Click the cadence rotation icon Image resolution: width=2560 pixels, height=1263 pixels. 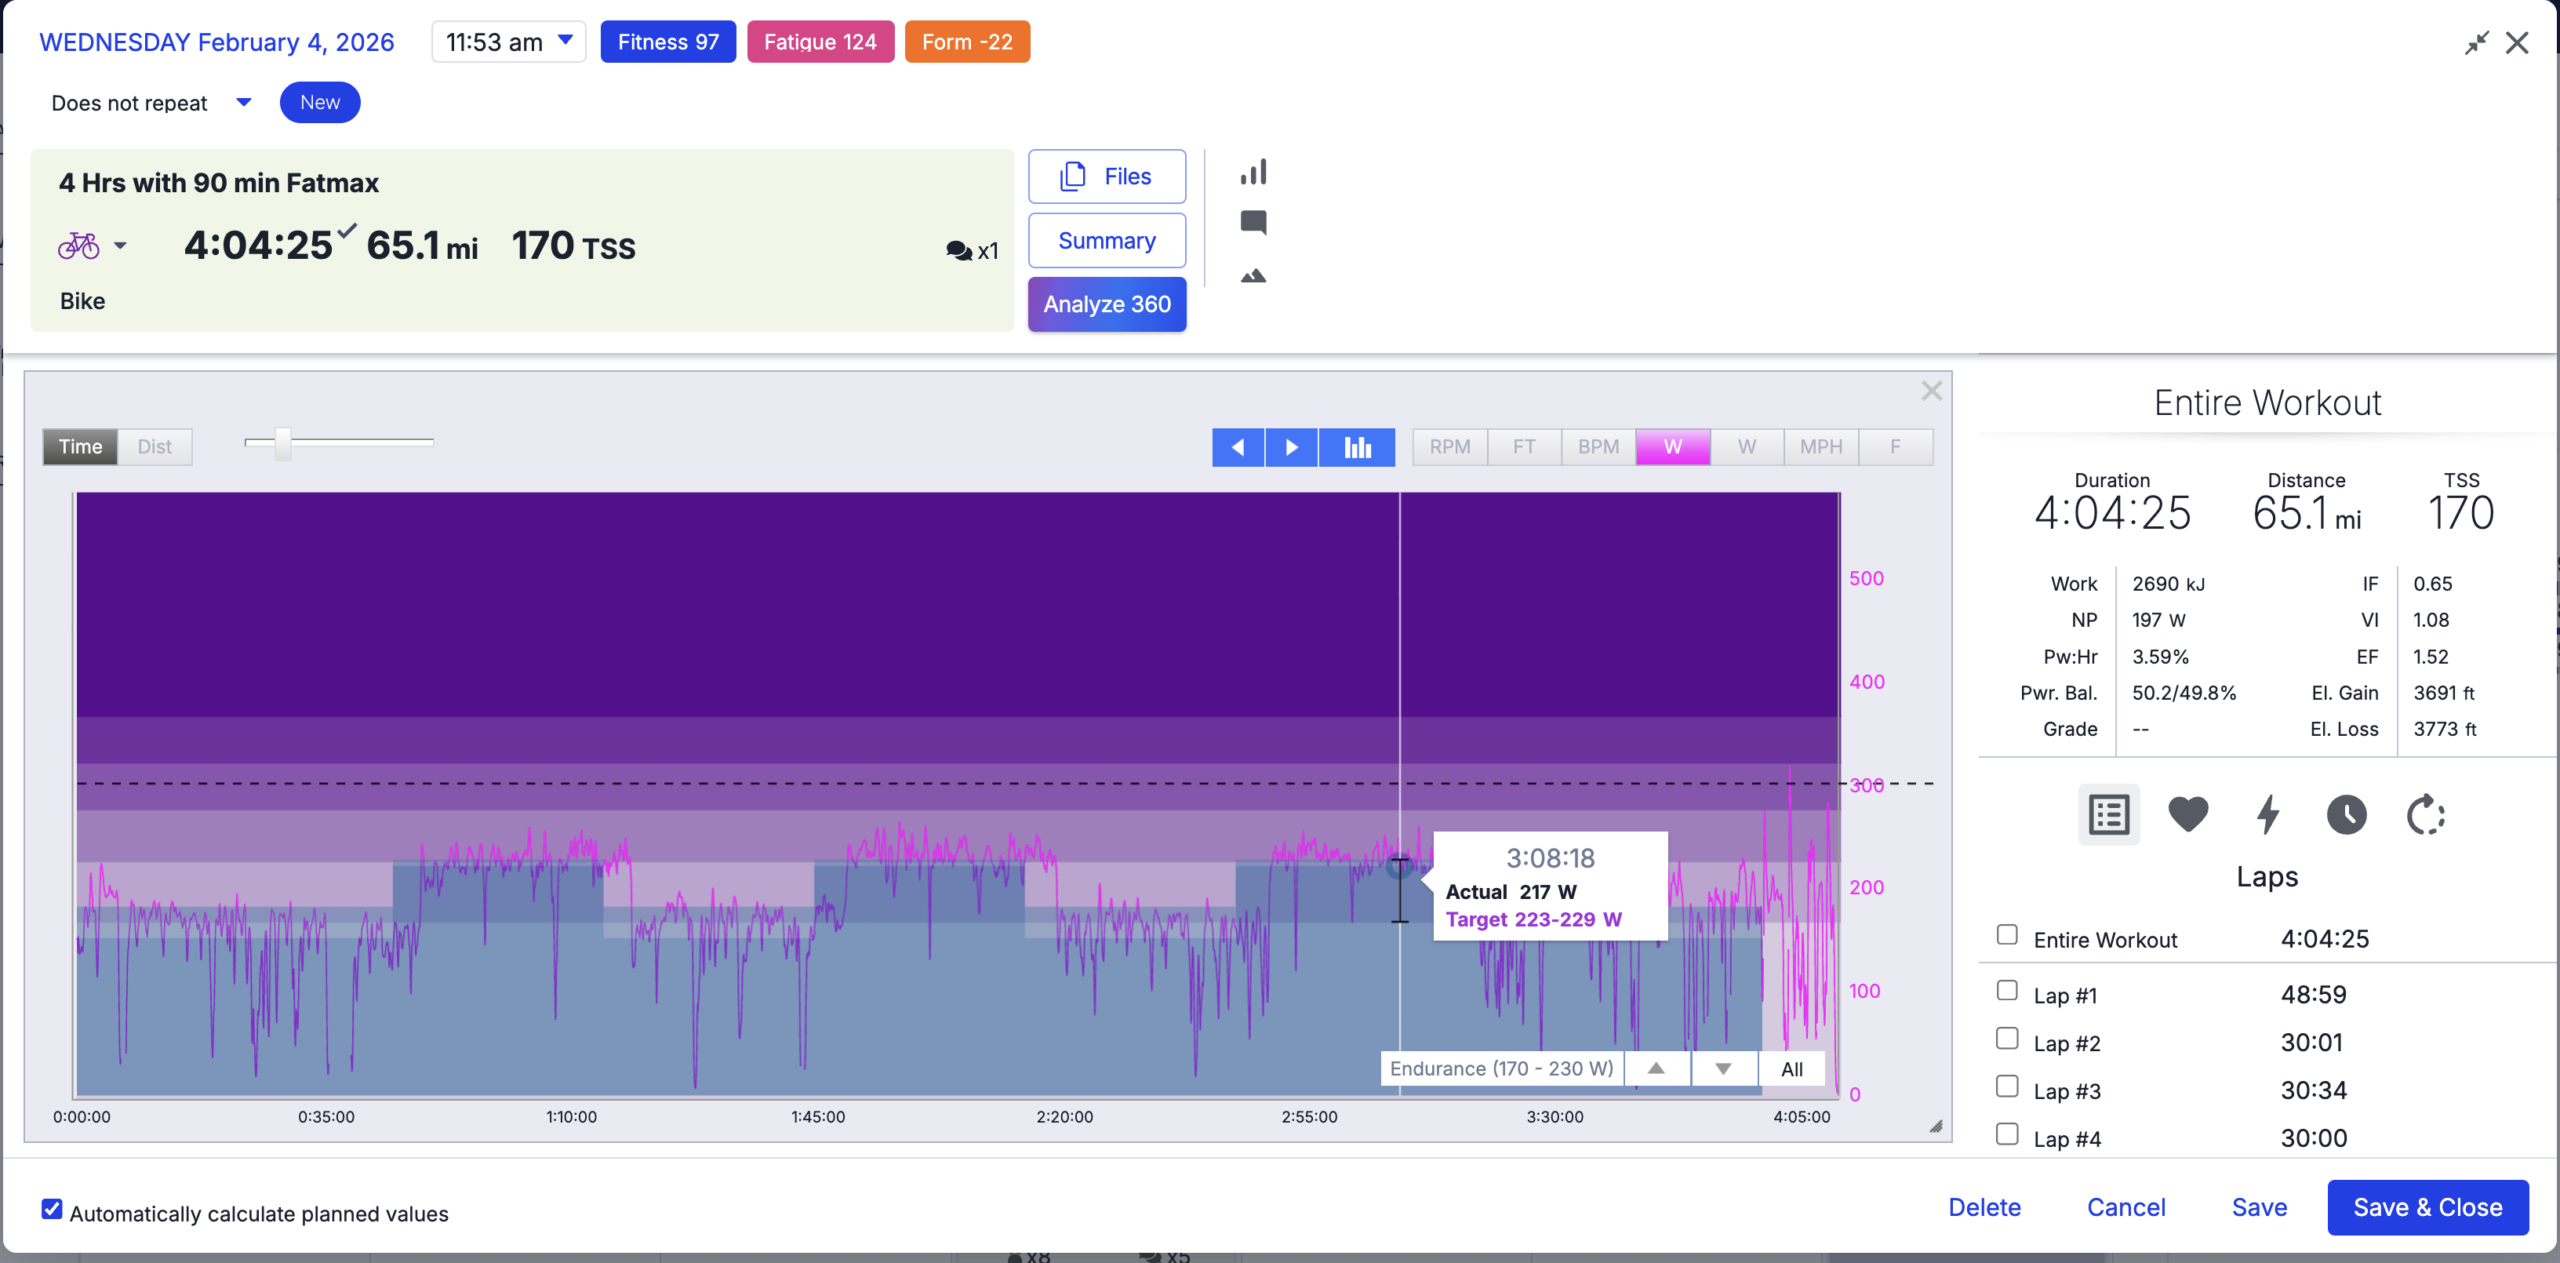(2425, 814)
